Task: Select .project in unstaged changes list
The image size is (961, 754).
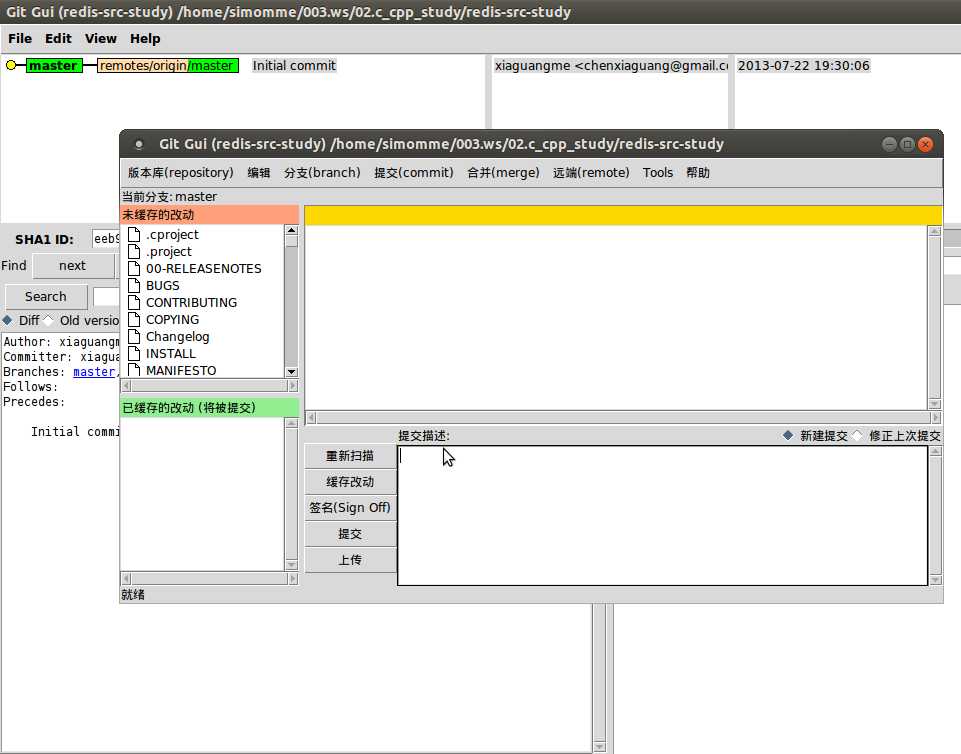Action: tap(169, 251)
